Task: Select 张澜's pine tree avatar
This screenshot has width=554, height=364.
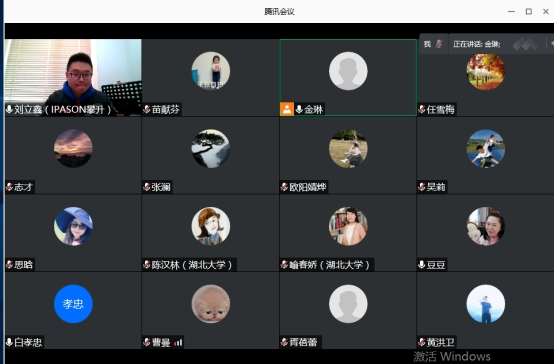Action: click(211, 148)
